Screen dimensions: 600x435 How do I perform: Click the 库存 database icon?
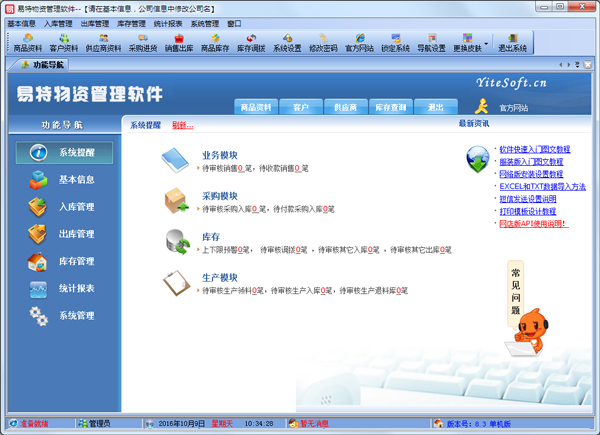(178, 241)
